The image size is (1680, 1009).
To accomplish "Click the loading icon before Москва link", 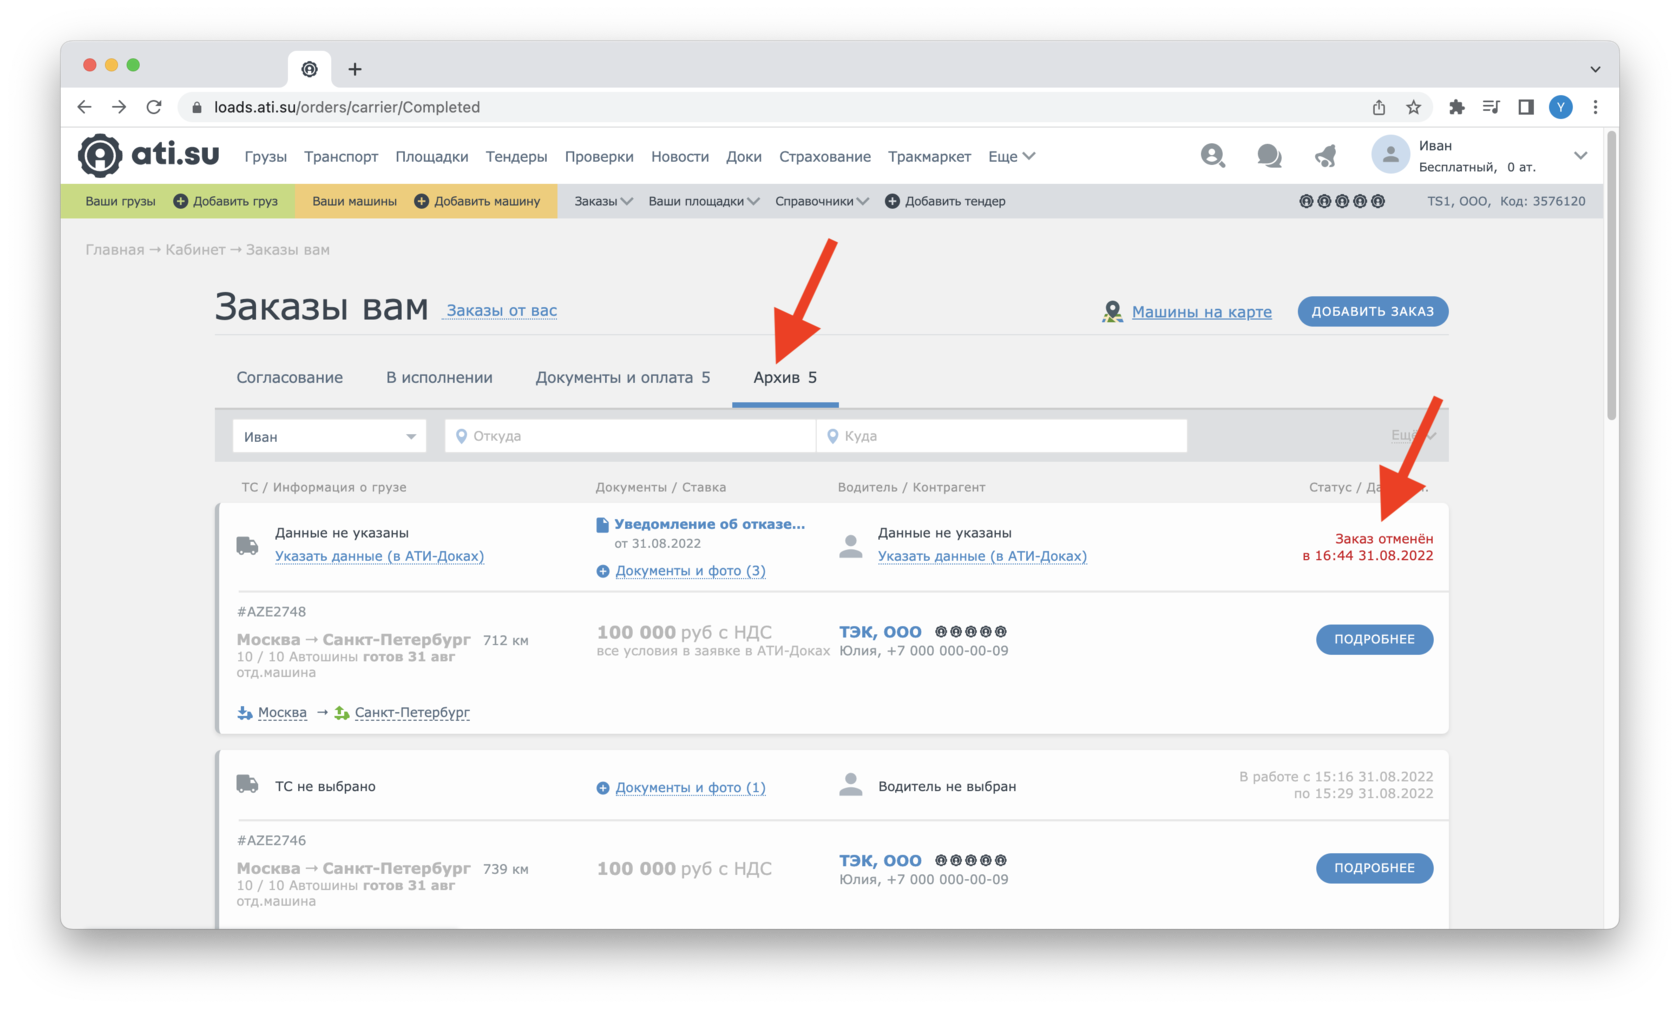I will click(x=245, y=713).
